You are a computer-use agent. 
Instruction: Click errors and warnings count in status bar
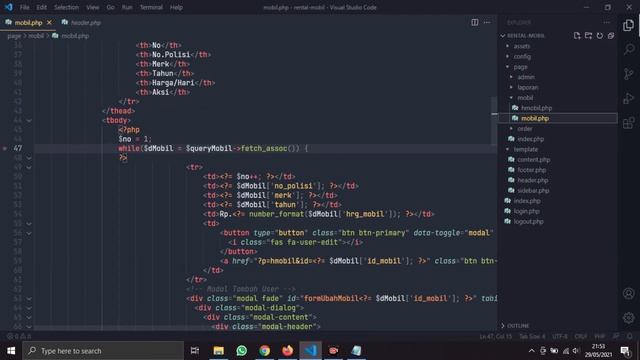point(19,336)
